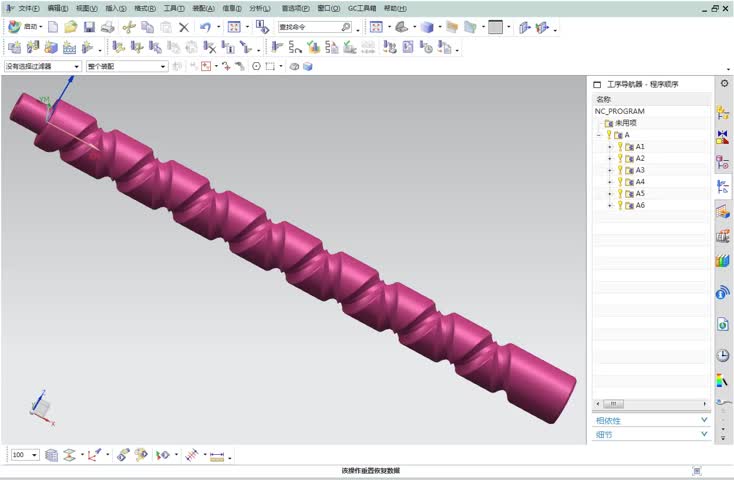Image resolution: width=734 pixels, height=480 pixels.
Task: Open the 文件(F) menu
Action: tap(27, 8)
